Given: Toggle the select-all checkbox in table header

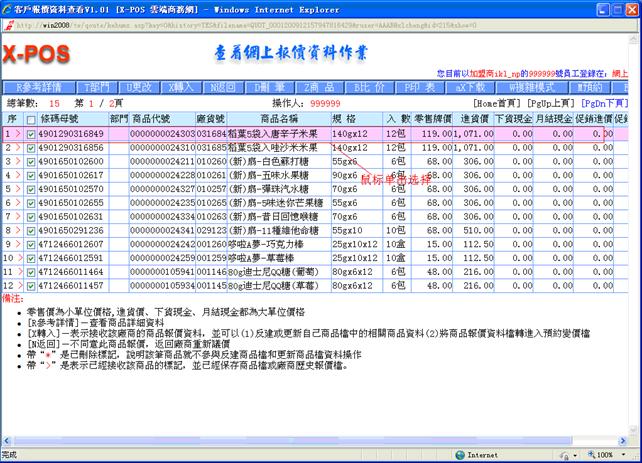Looking at the screenshot, I should tap(31, 118).
